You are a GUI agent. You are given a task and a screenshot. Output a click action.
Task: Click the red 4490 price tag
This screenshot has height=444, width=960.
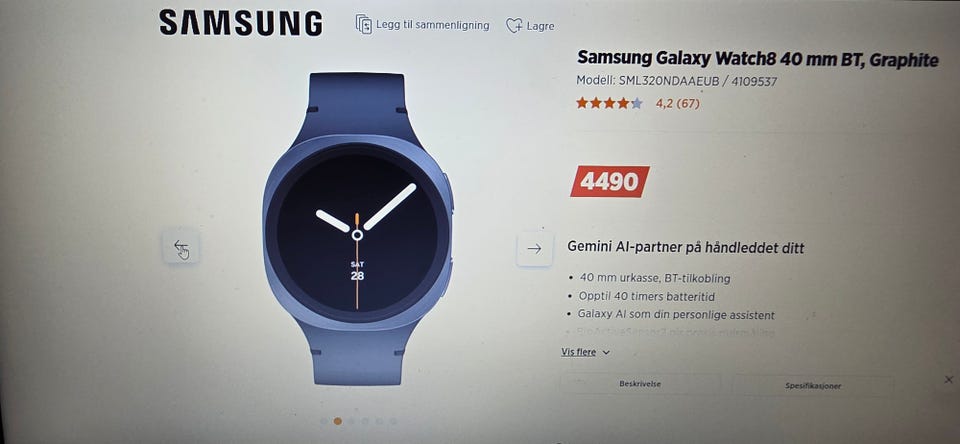coord(610,181)
